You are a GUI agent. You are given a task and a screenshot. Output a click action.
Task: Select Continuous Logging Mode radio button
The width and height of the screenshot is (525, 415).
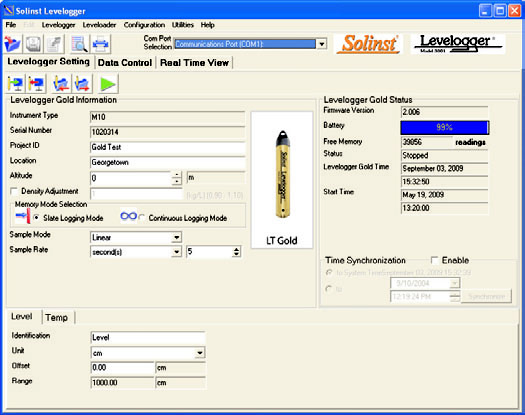pos(142,218)
